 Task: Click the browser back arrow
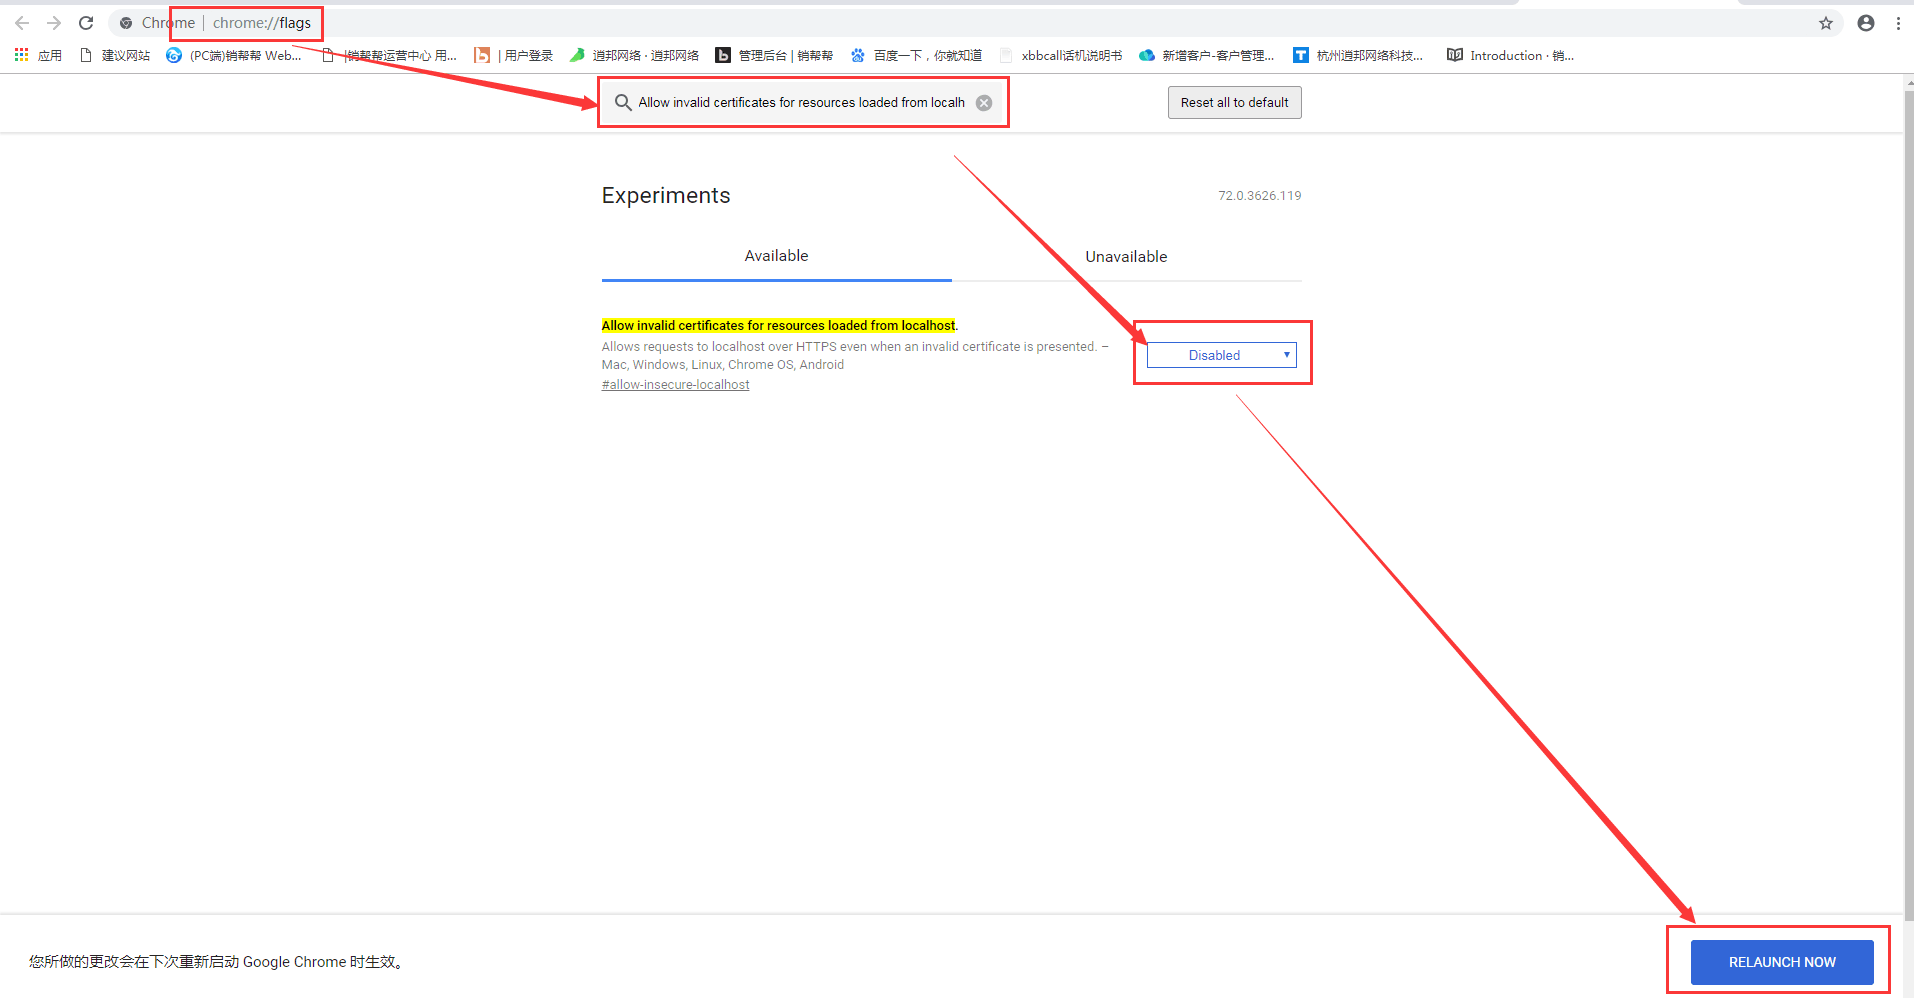point(22,23)
